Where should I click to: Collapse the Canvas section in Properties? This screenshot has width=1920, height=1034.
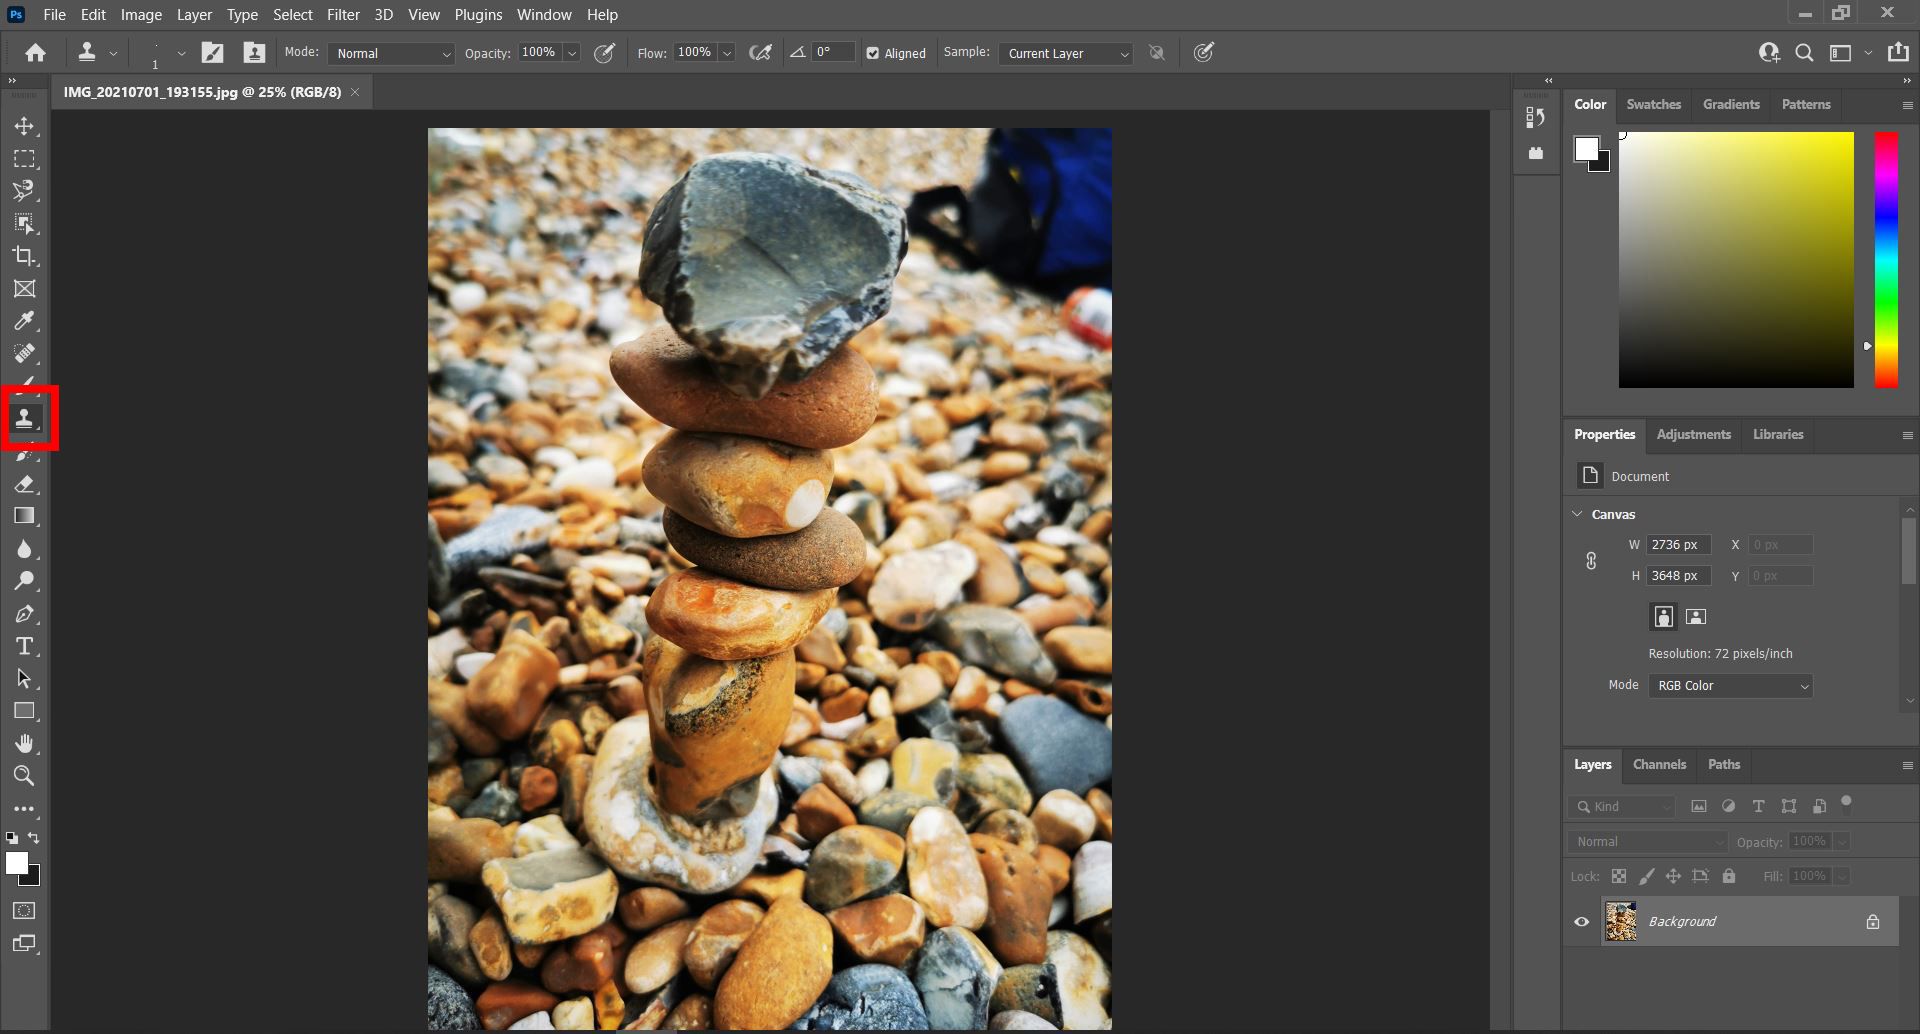tap(1578, 514)
